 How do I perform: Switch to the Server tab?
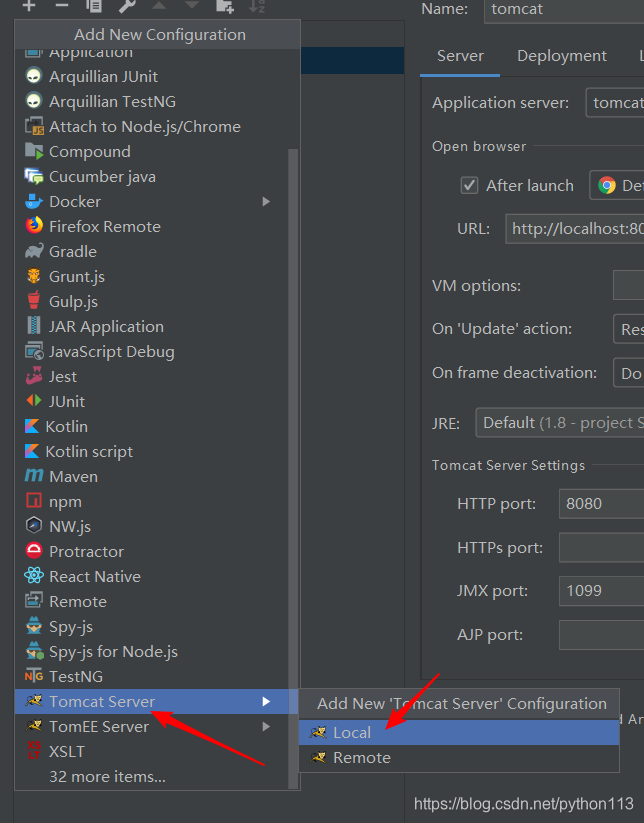(x=460, y=56)
